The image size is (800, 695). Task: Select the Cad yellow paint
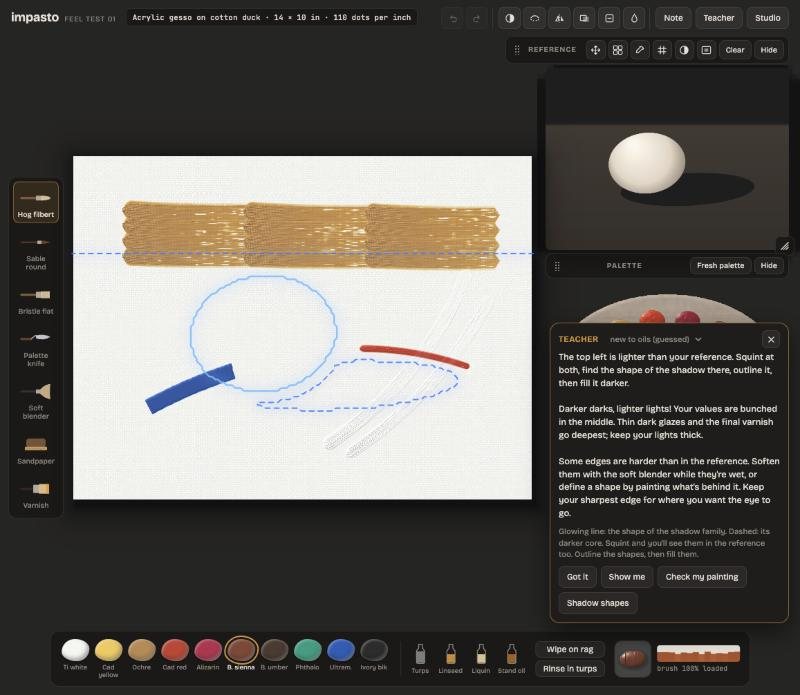108,657
